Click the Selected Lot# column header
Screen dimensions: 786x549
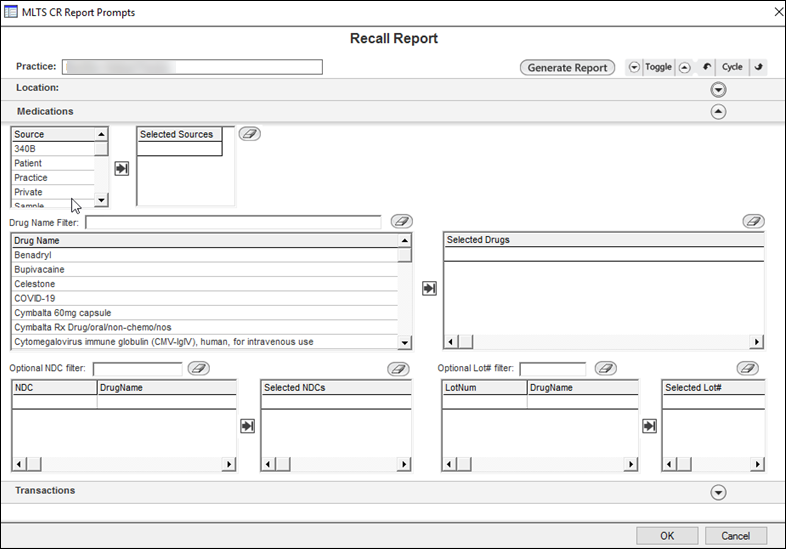(714, 388)
